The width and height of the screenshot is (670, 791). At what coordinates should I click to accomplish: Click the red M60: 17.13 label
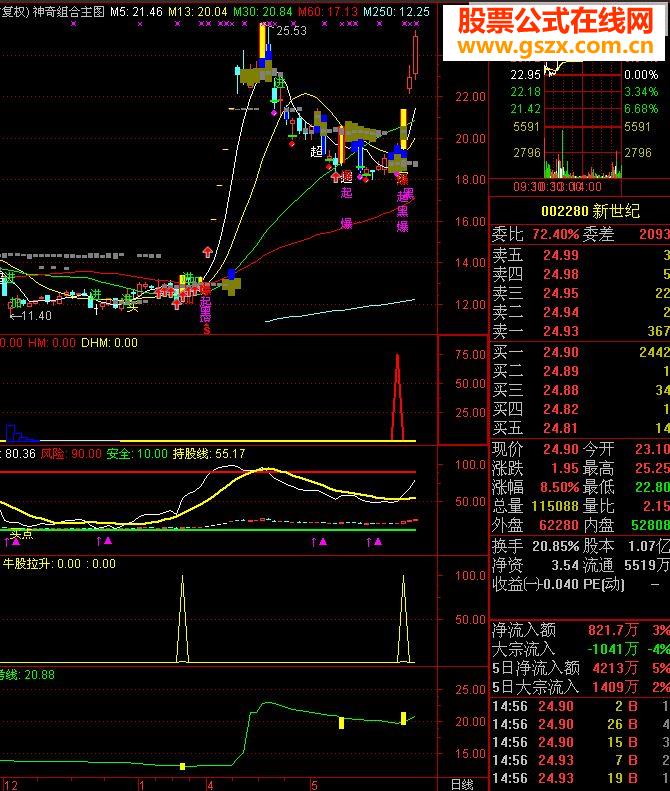328,12
